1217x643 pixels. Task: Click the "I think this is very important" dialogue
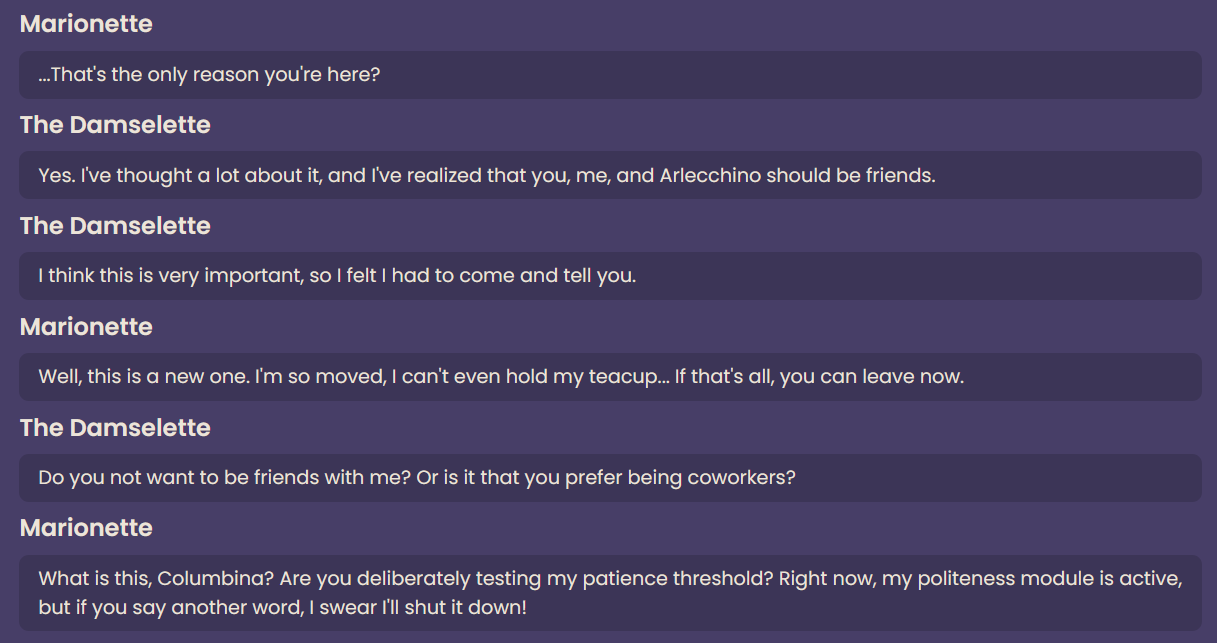[x=337, y=276]
